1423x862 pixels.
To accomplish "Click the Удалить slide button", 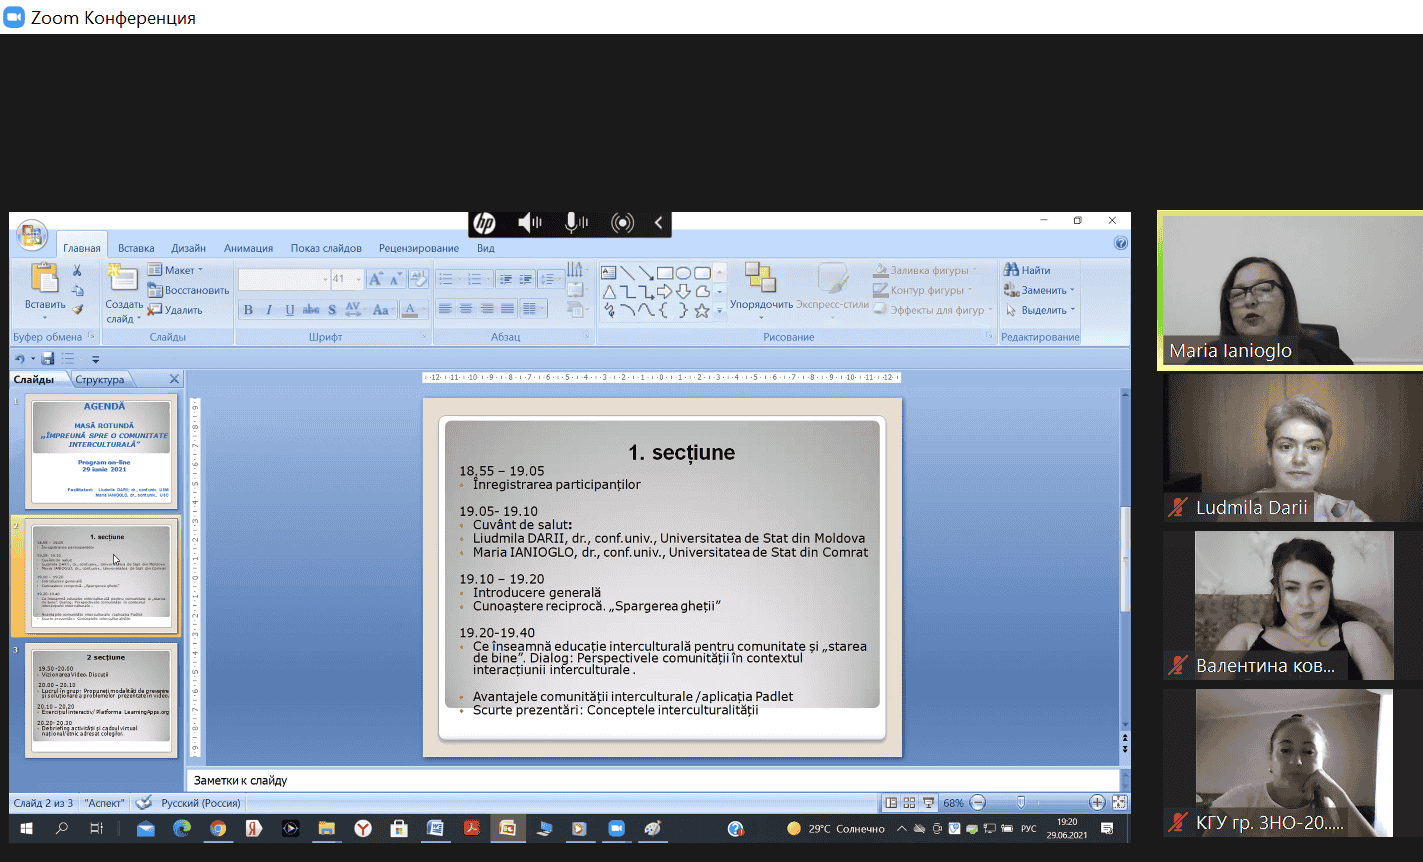I will [176, 310].
